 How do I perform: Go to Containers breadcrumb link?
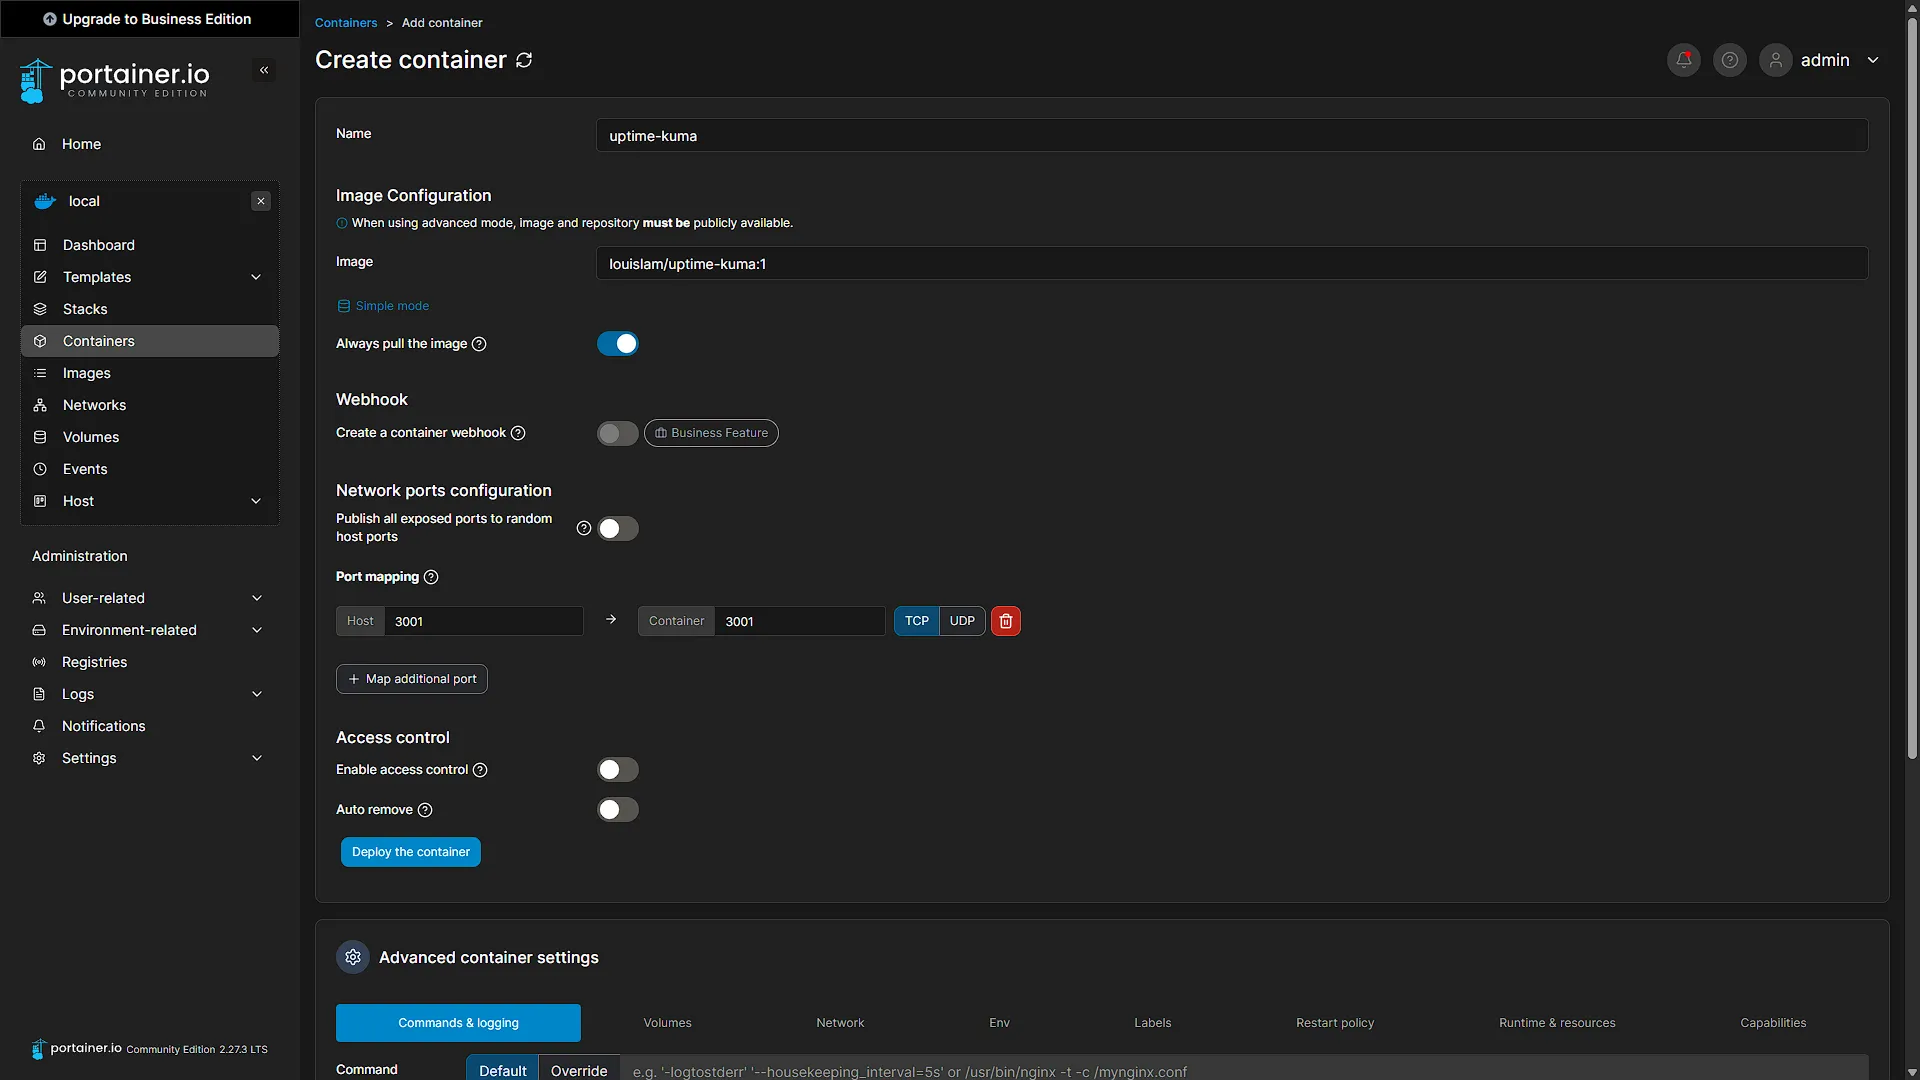pos(346,23)
